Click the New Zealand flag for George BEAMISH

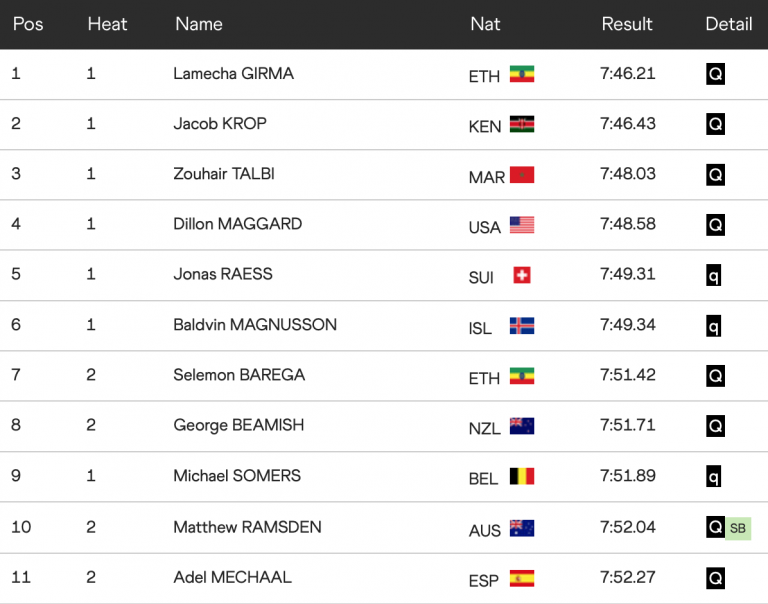(x=521, y=426)
